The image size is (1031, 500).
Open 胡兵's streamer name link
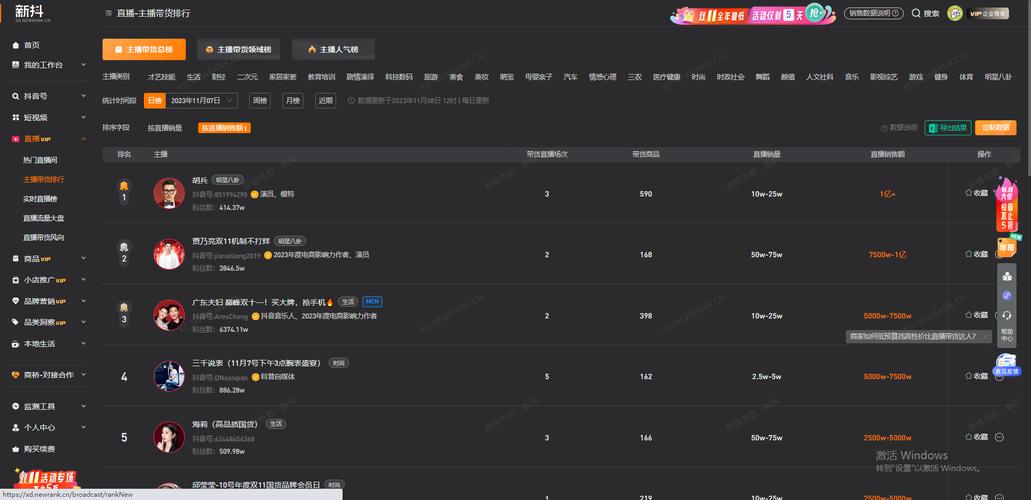(200, 180)
